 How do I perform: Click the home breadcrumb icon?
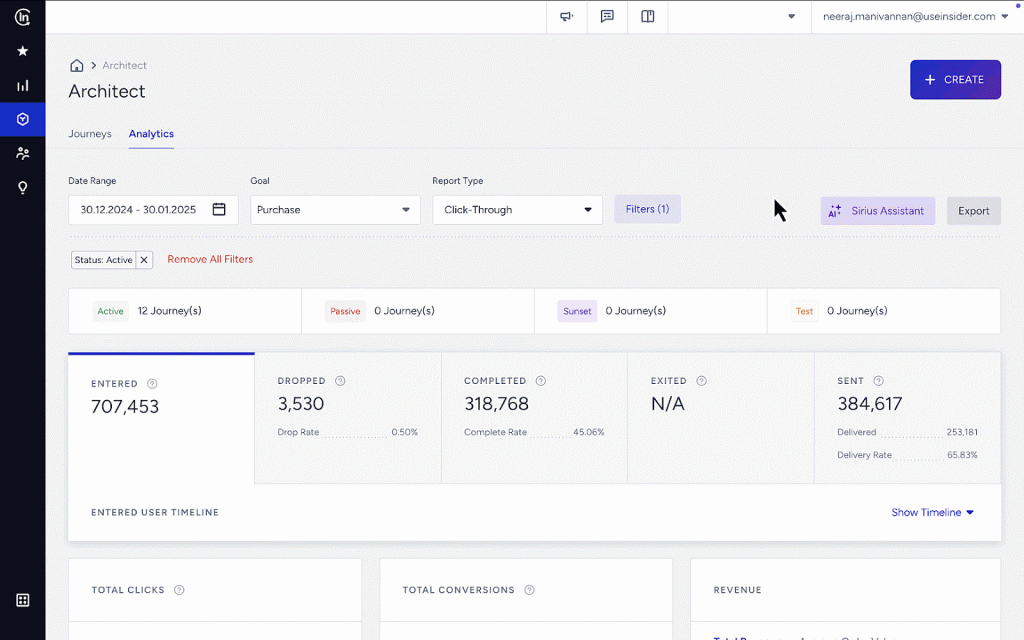[76, 66]
